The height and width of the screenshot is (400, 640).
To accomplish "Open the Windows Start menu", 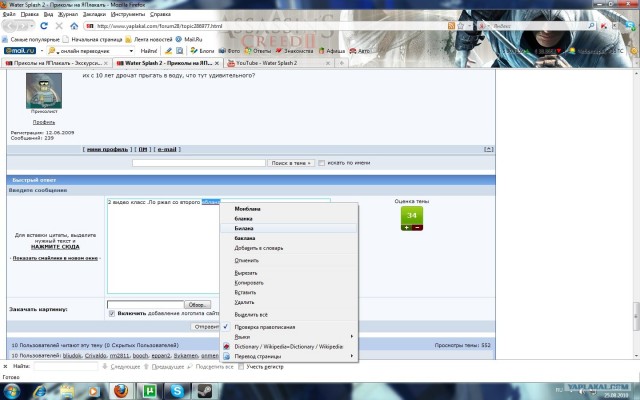I will (11, 391).
